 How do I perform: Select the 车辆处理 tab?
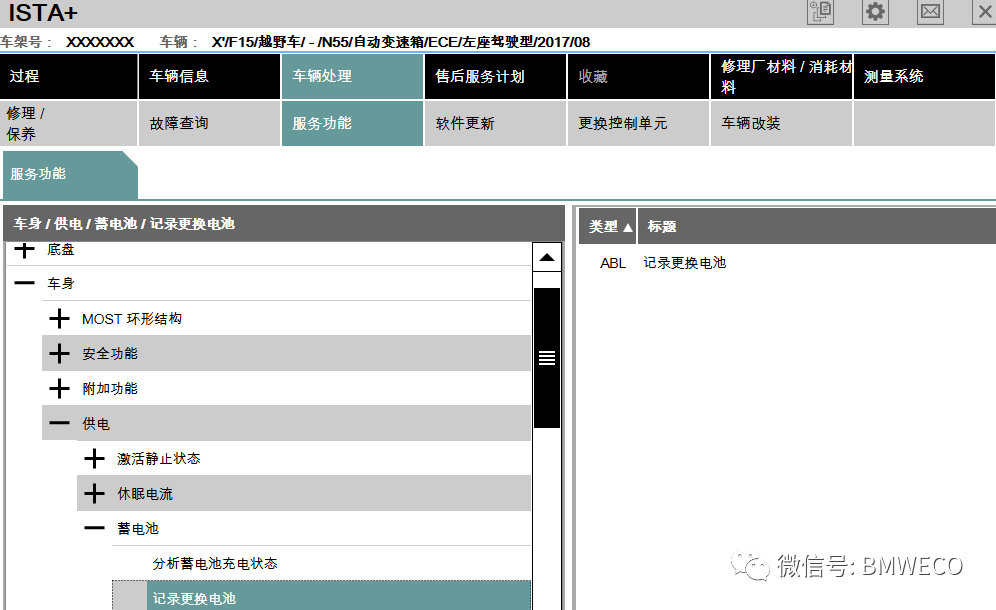(353, 76)
